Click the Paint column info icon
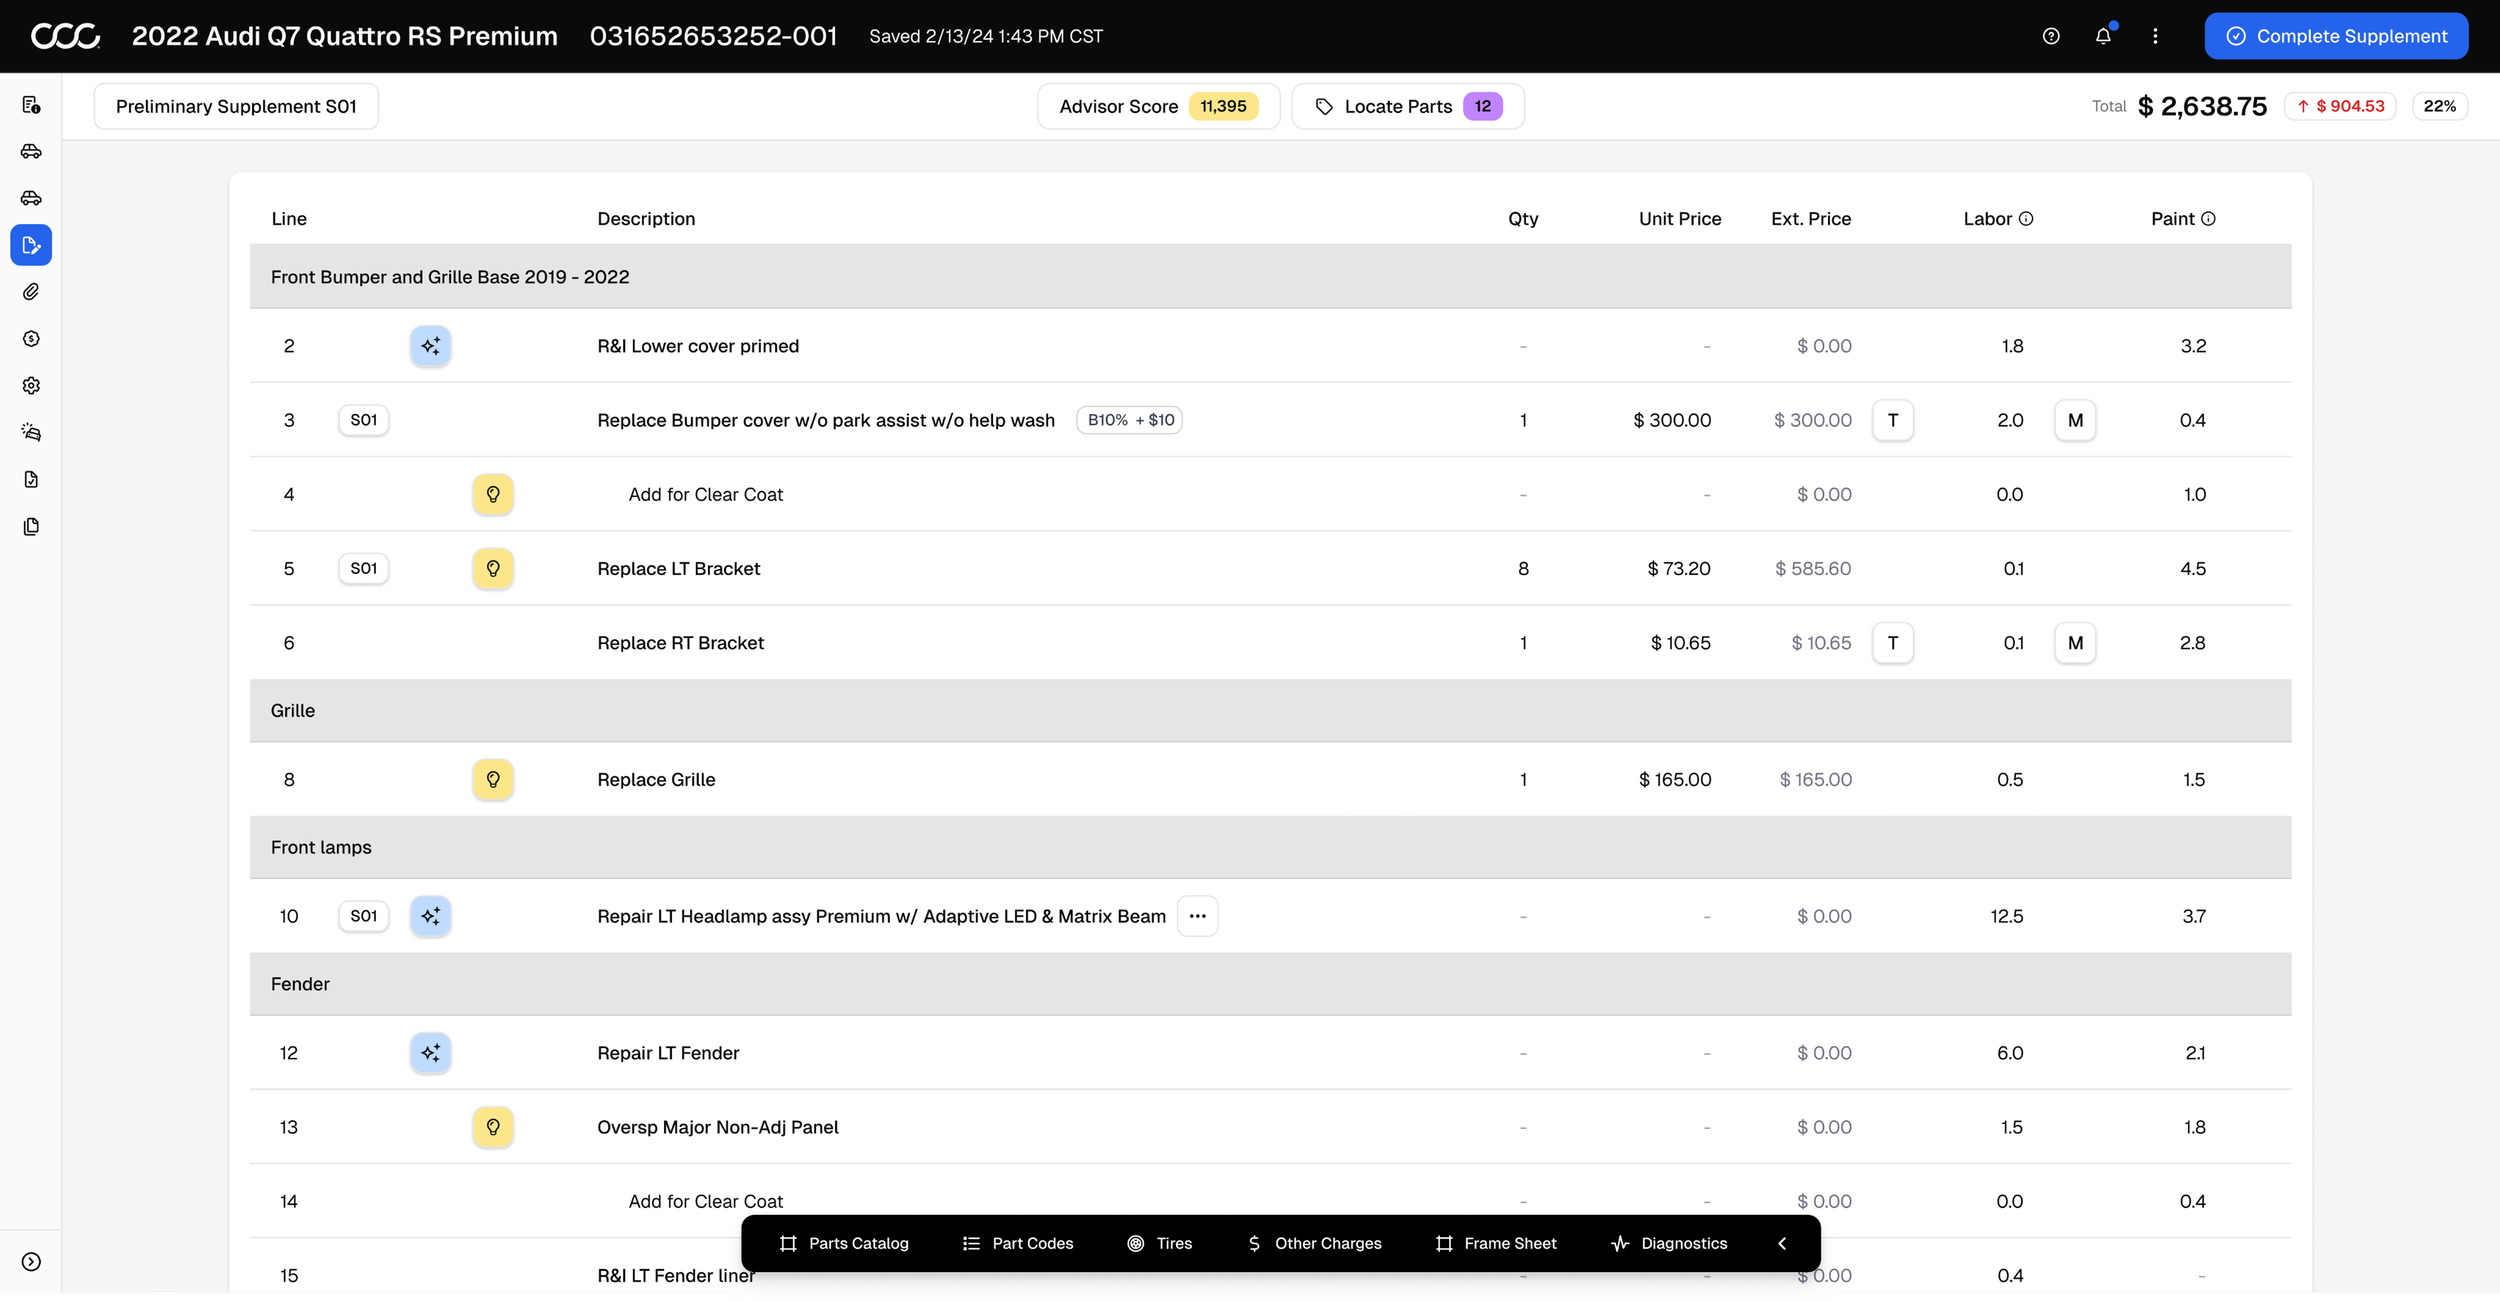 pyautogui.click(x=2208, y=219)
